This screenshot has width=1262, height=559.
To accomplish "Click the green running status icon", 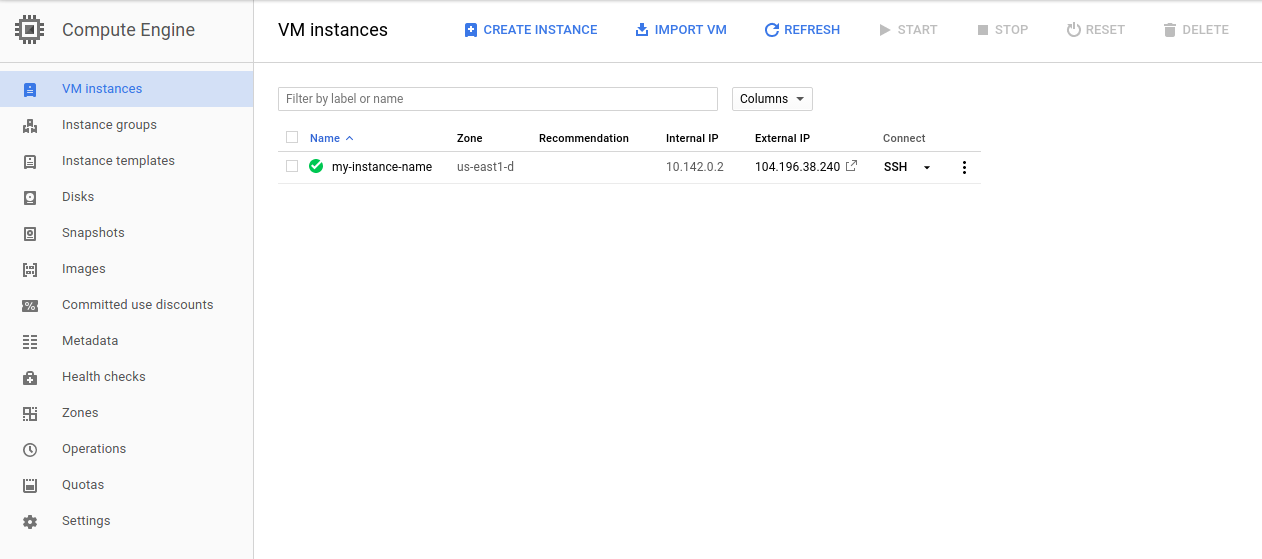I will 316,167.
